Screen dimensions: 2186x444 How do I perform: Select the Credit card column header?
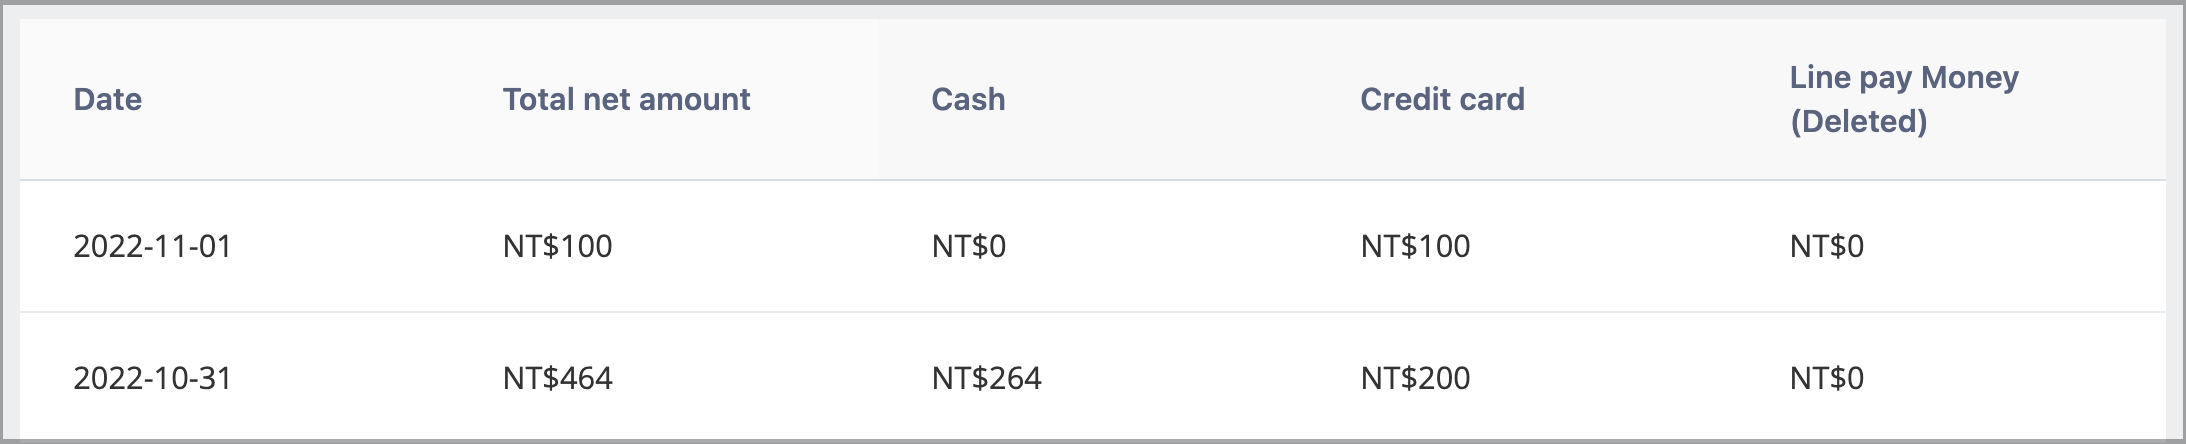click(1442, 99)
